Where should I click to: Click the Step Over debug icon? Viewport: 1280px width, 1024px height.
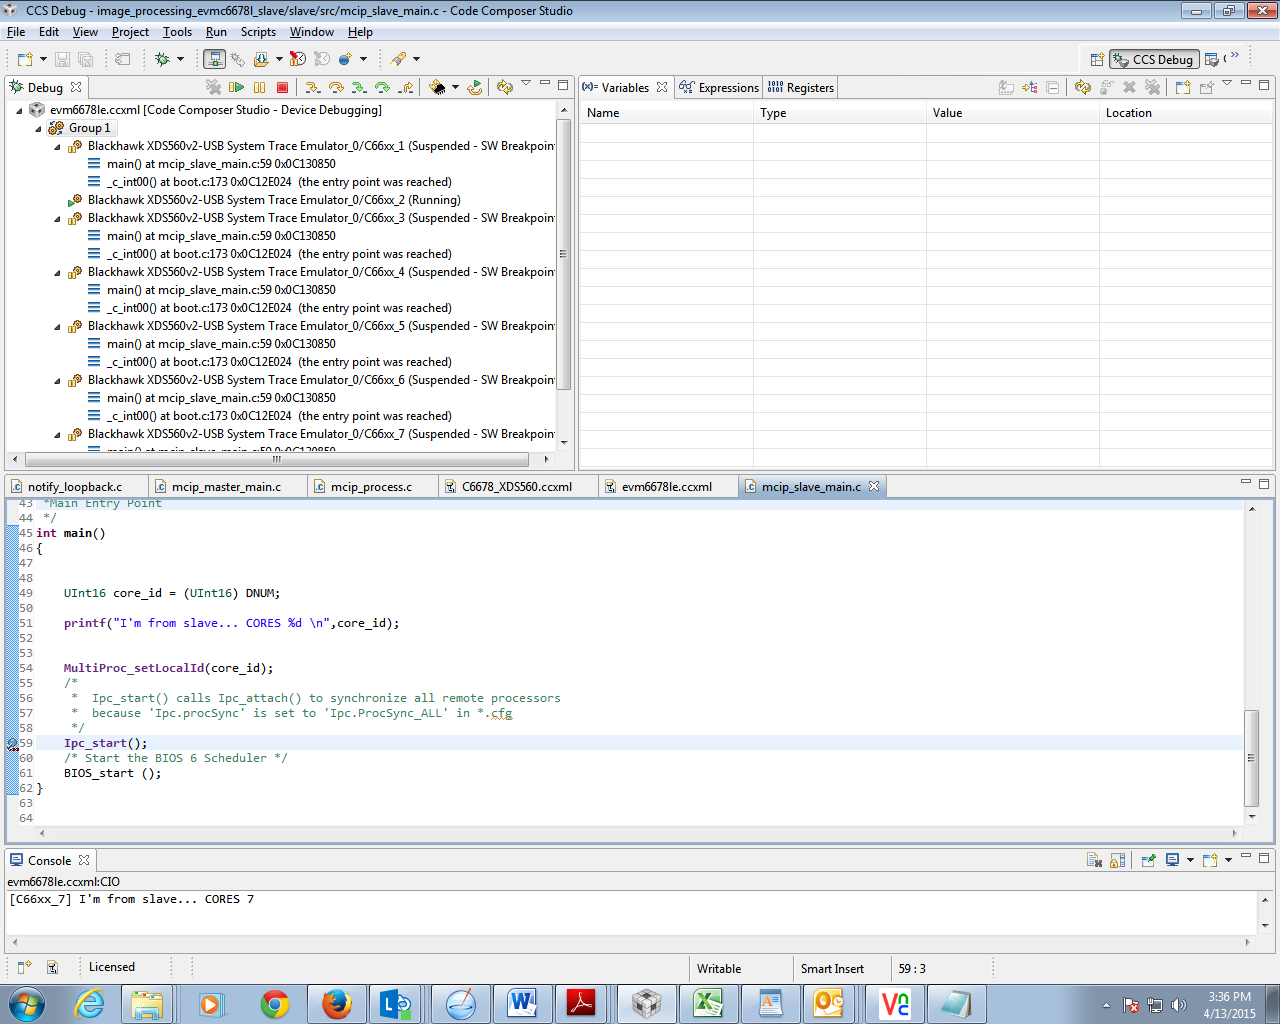pyautogui.click(x=336, y=88)
